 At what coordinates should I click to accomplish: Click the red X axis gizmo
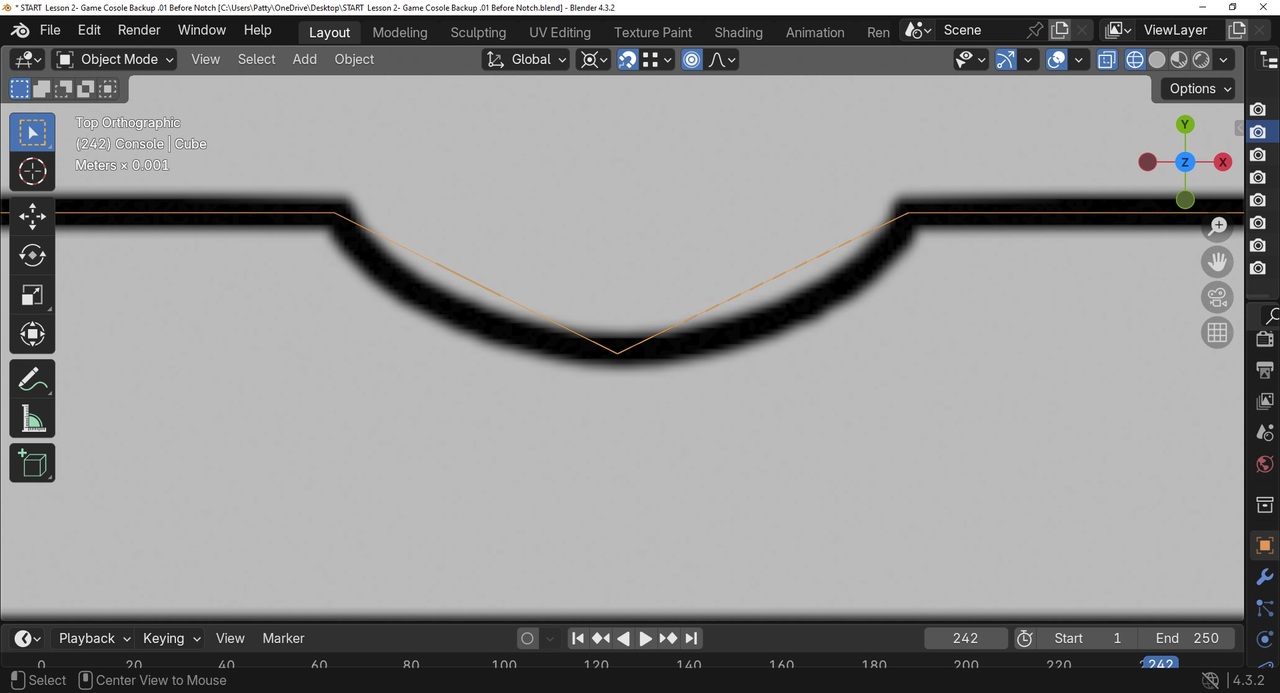tap(1222, 162)
